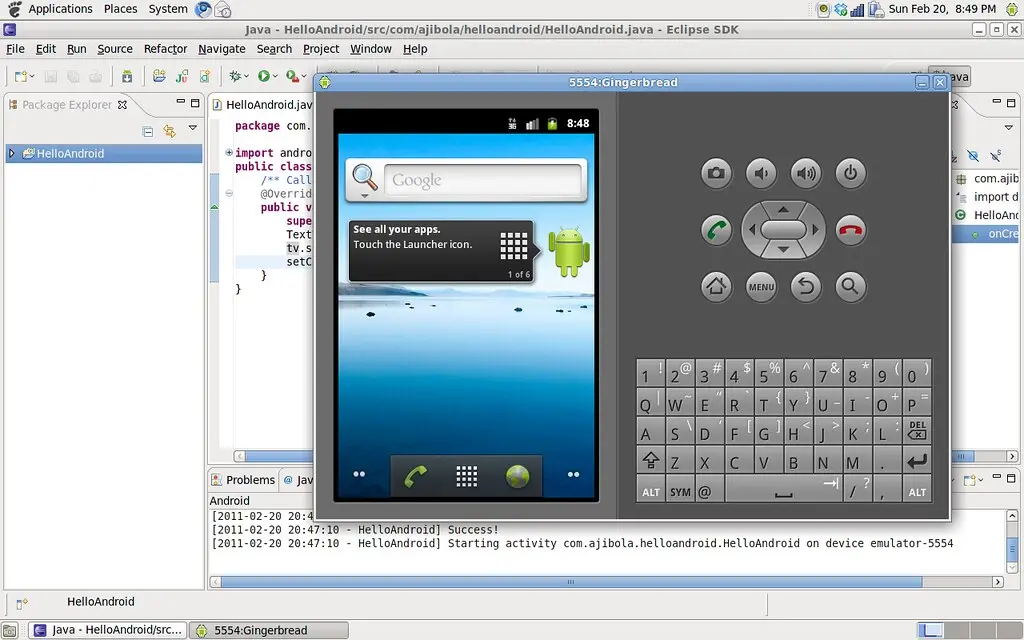Screen dimensions: 1024x640
Task: Click into the Google search field
Action: click(x=483, y=180)
